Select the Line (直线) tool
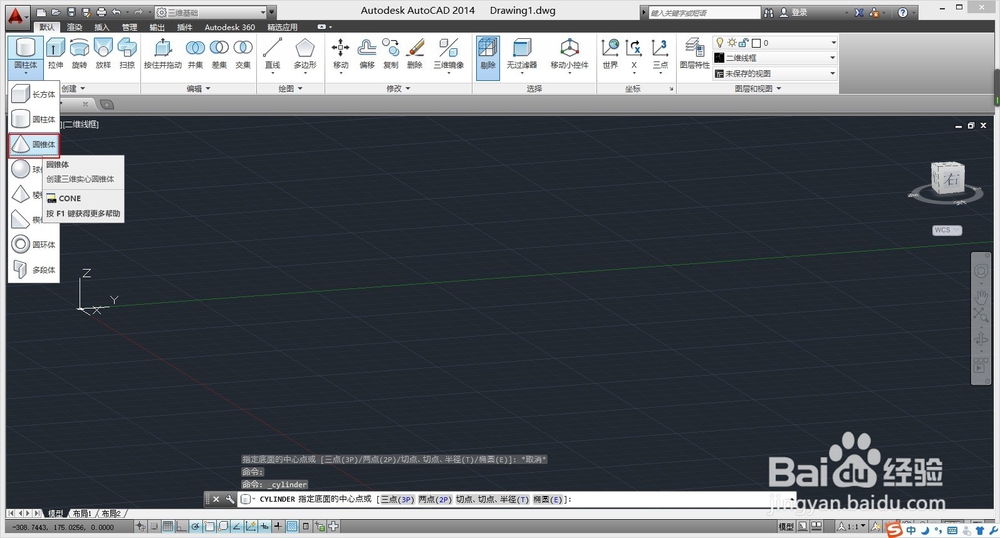The width and height of the screenshot is (1000, 538). click(272, 54)
